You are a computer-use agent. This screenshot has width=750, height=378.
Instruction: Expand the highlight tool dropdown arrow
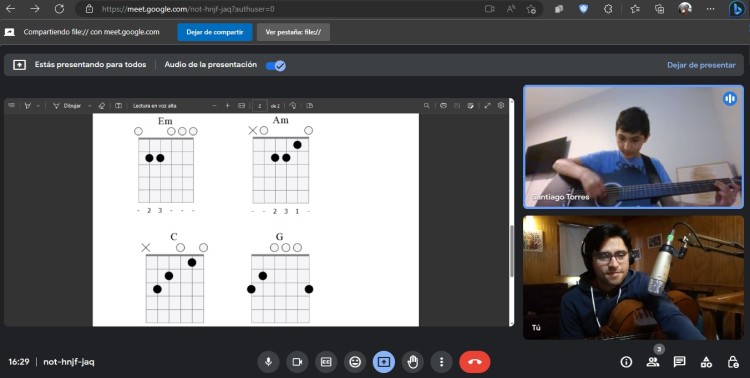coord(38,106)
